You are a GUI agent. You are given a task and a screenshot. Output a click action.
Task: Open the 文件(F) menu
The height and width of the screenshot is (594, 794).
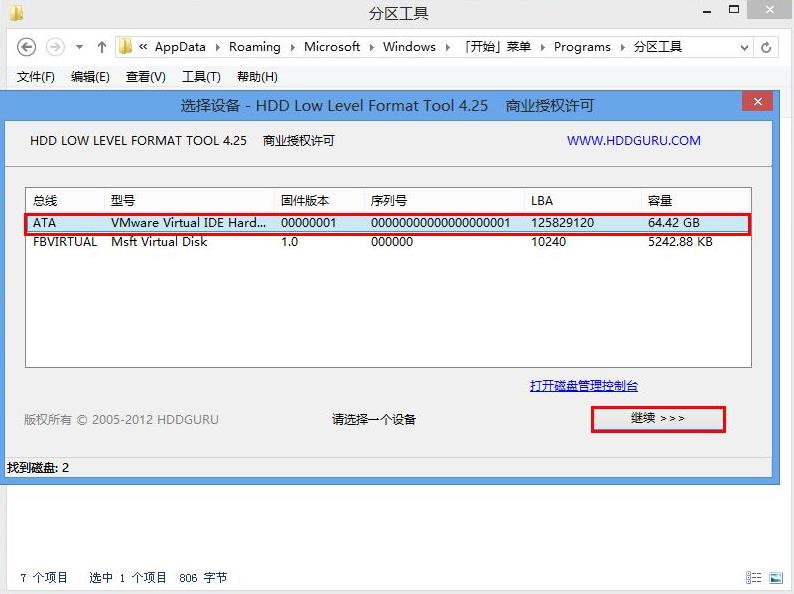coord(36,77)
